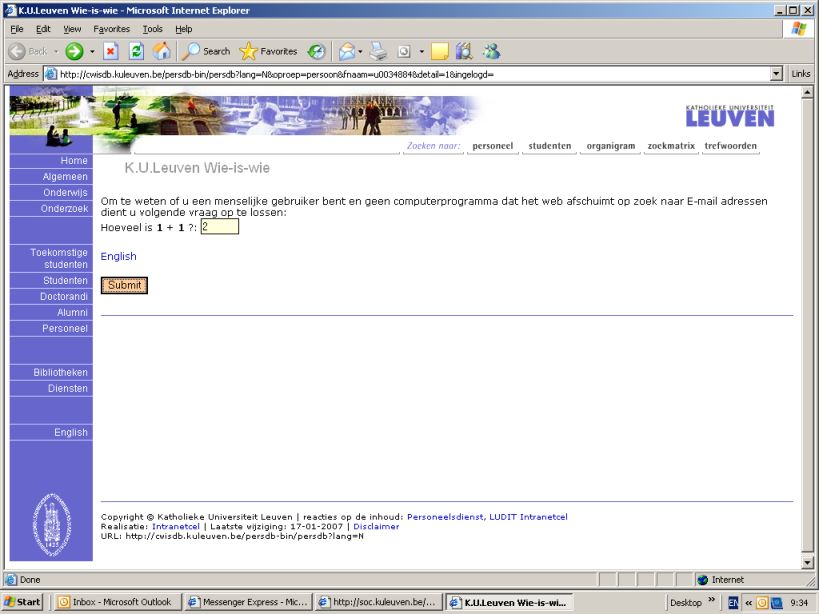The width and height of the screenshot is (819, 614).
Task: Follow the English link below the question
Action: (x=118, y=257)
